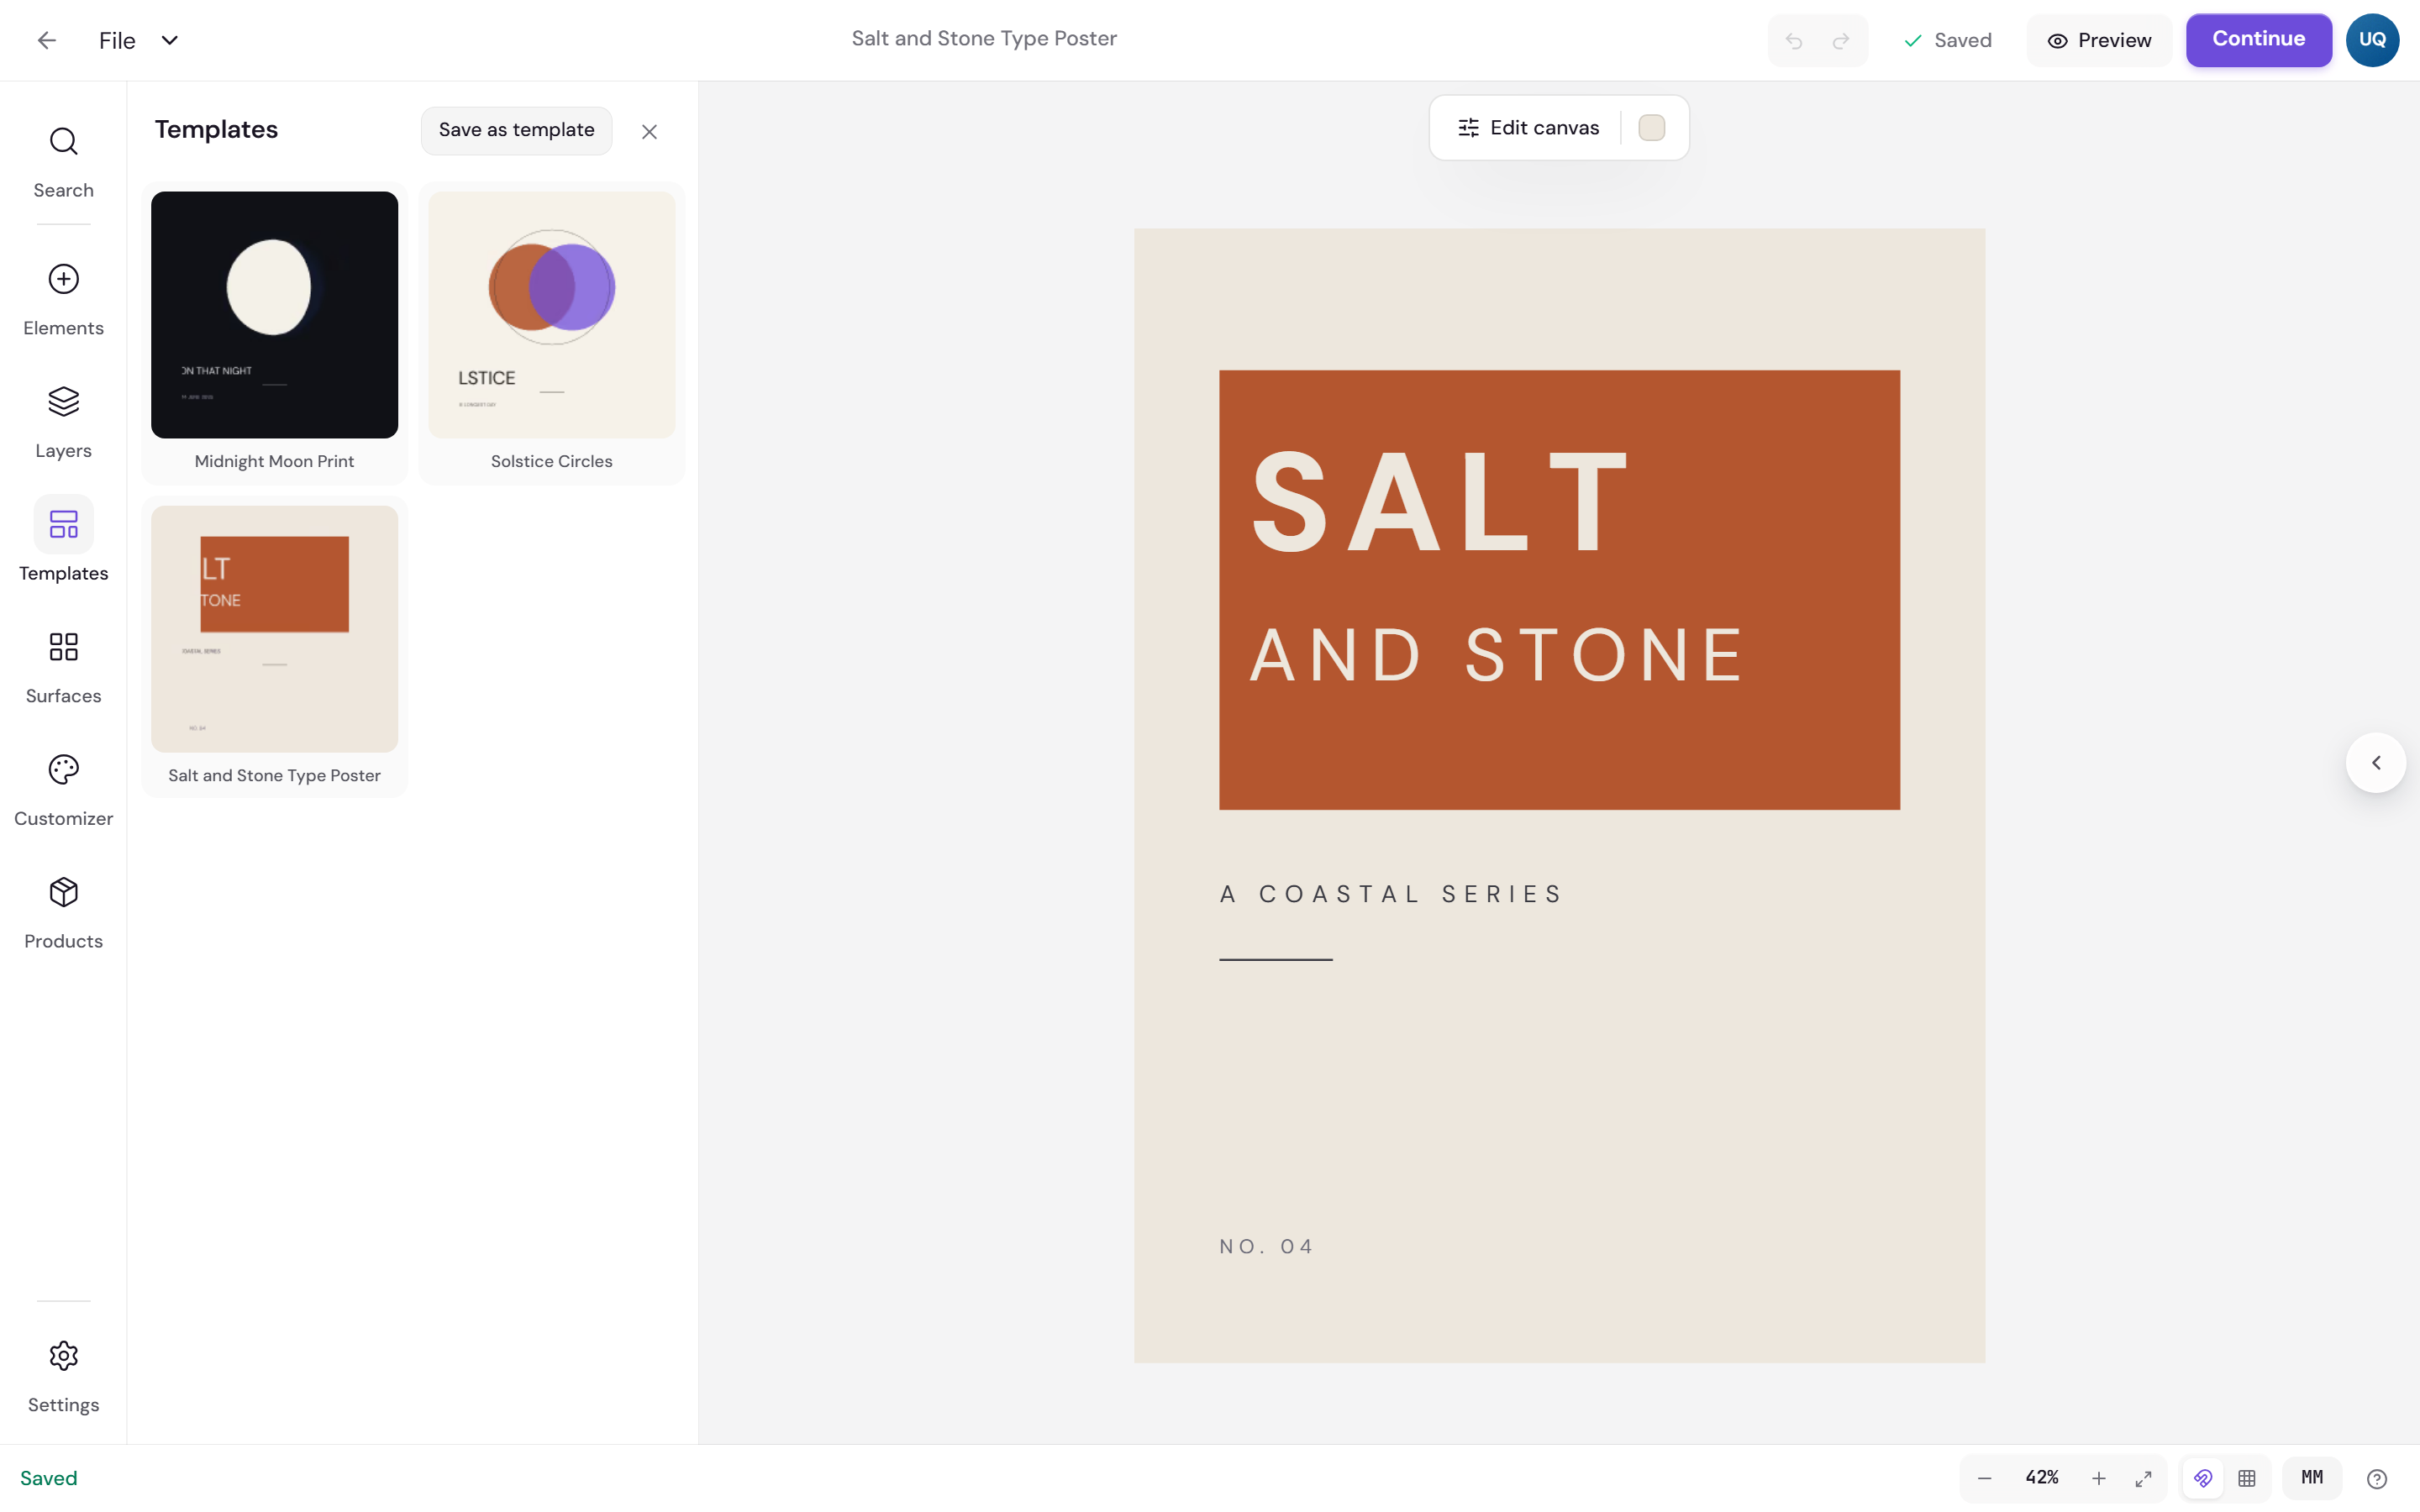Go back with the left arrow
This screenshot has width=2420, height=1512.
click(46, 40)
